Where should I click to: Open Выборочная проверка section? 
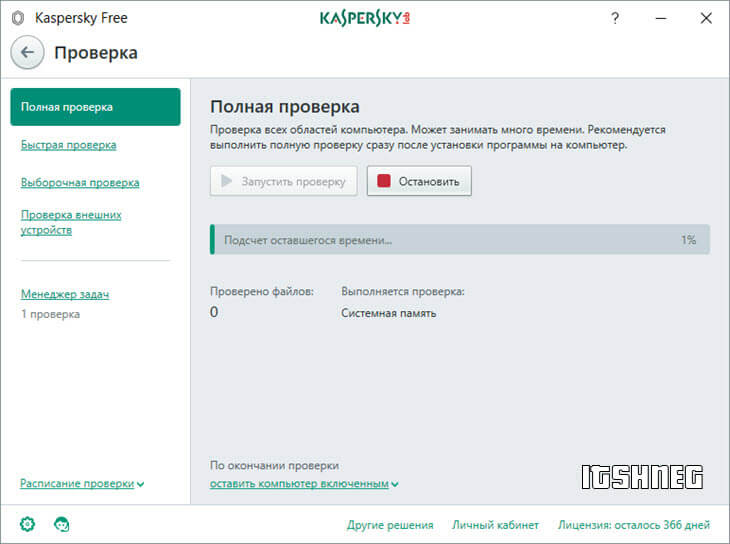(x=80, y=183)
